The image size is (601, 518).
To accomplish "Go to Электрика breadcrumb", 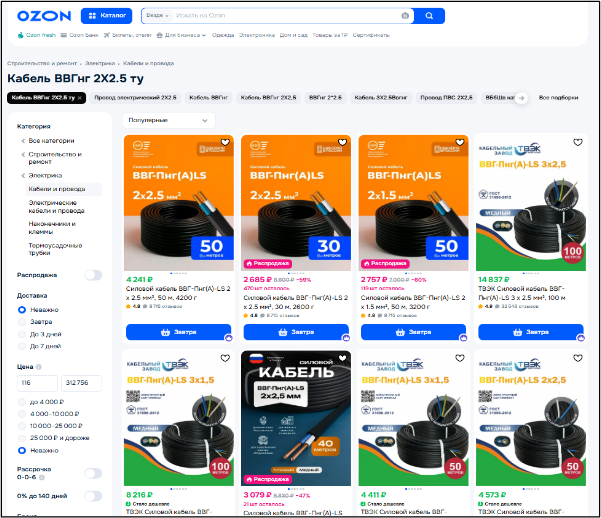I will (100, 63).
